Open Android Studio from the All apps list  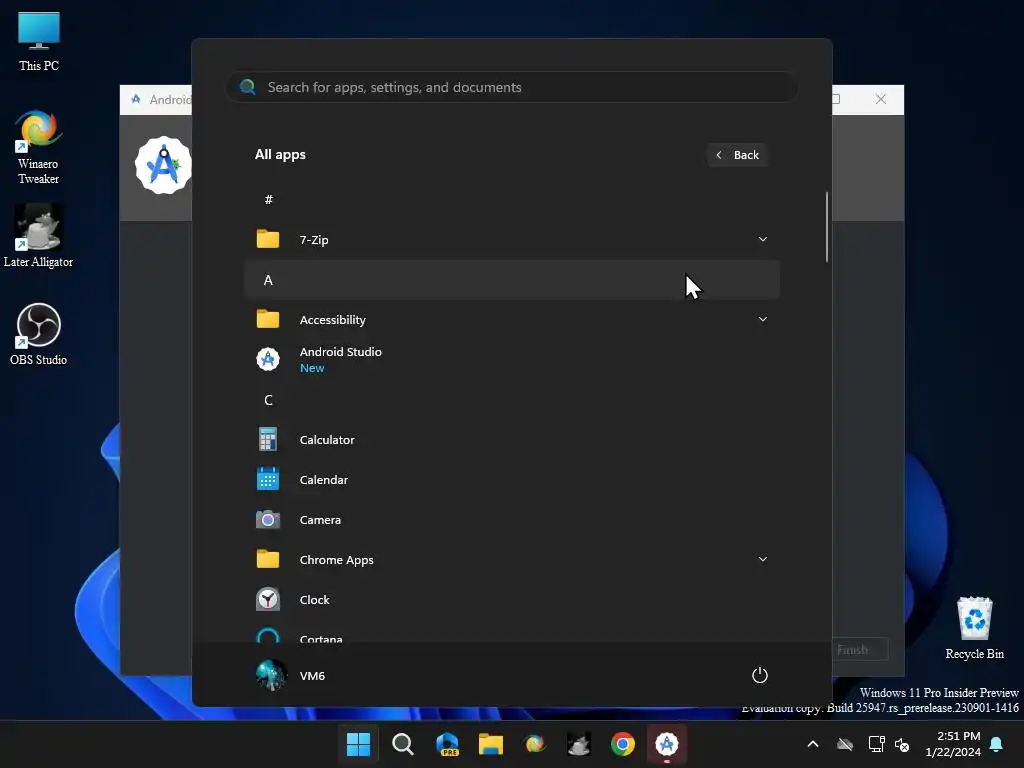(511, 359)
